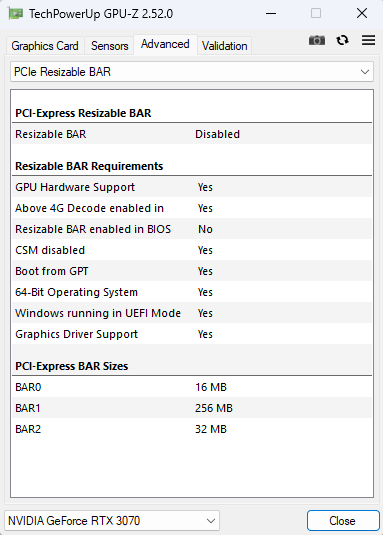Click the GPU Hardware Support row
383x535 pixels.
coord(192,187)
